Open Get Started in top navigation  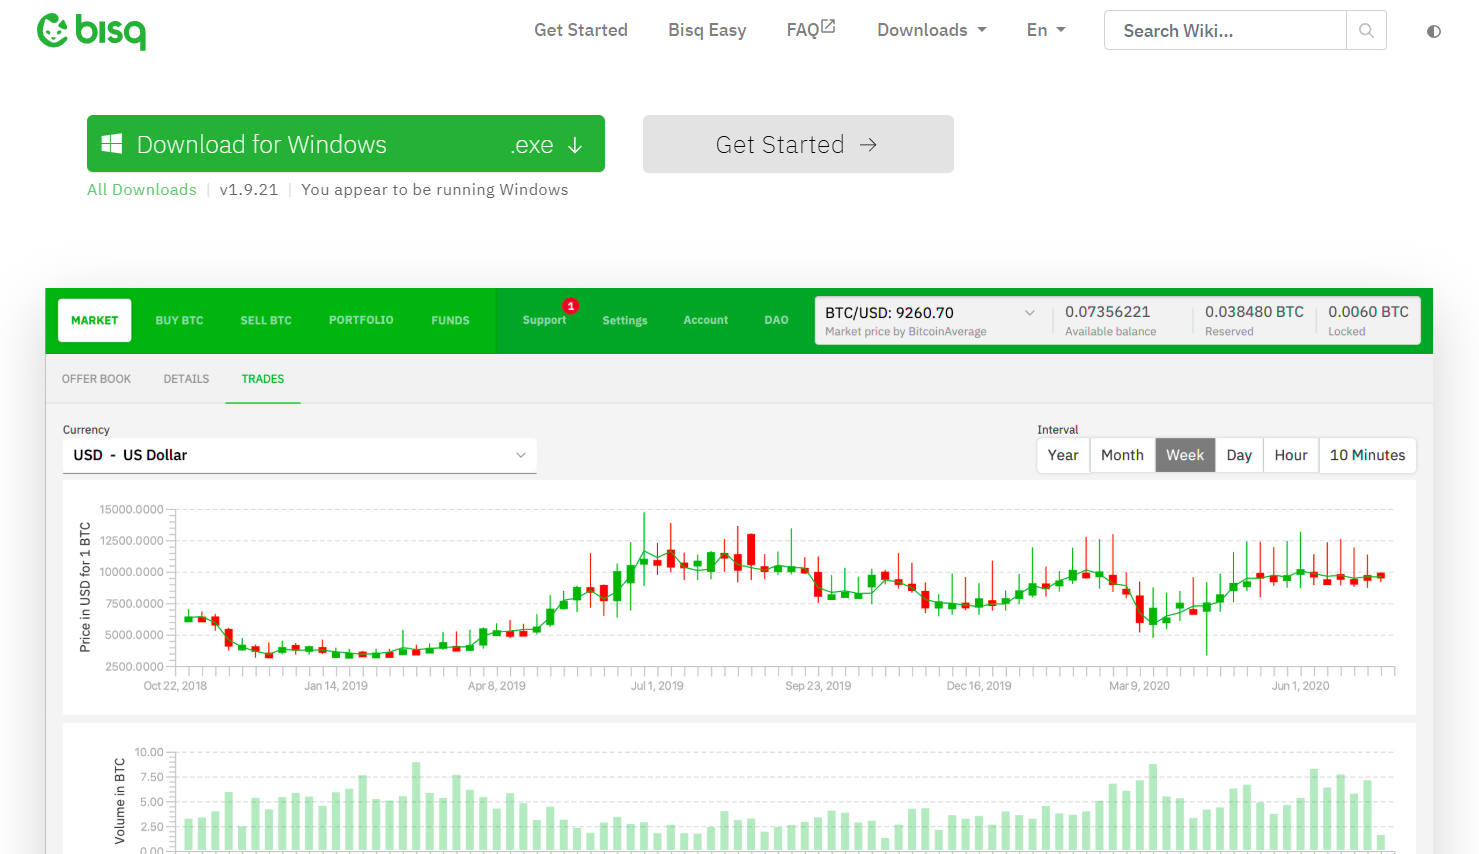point(581,30)
